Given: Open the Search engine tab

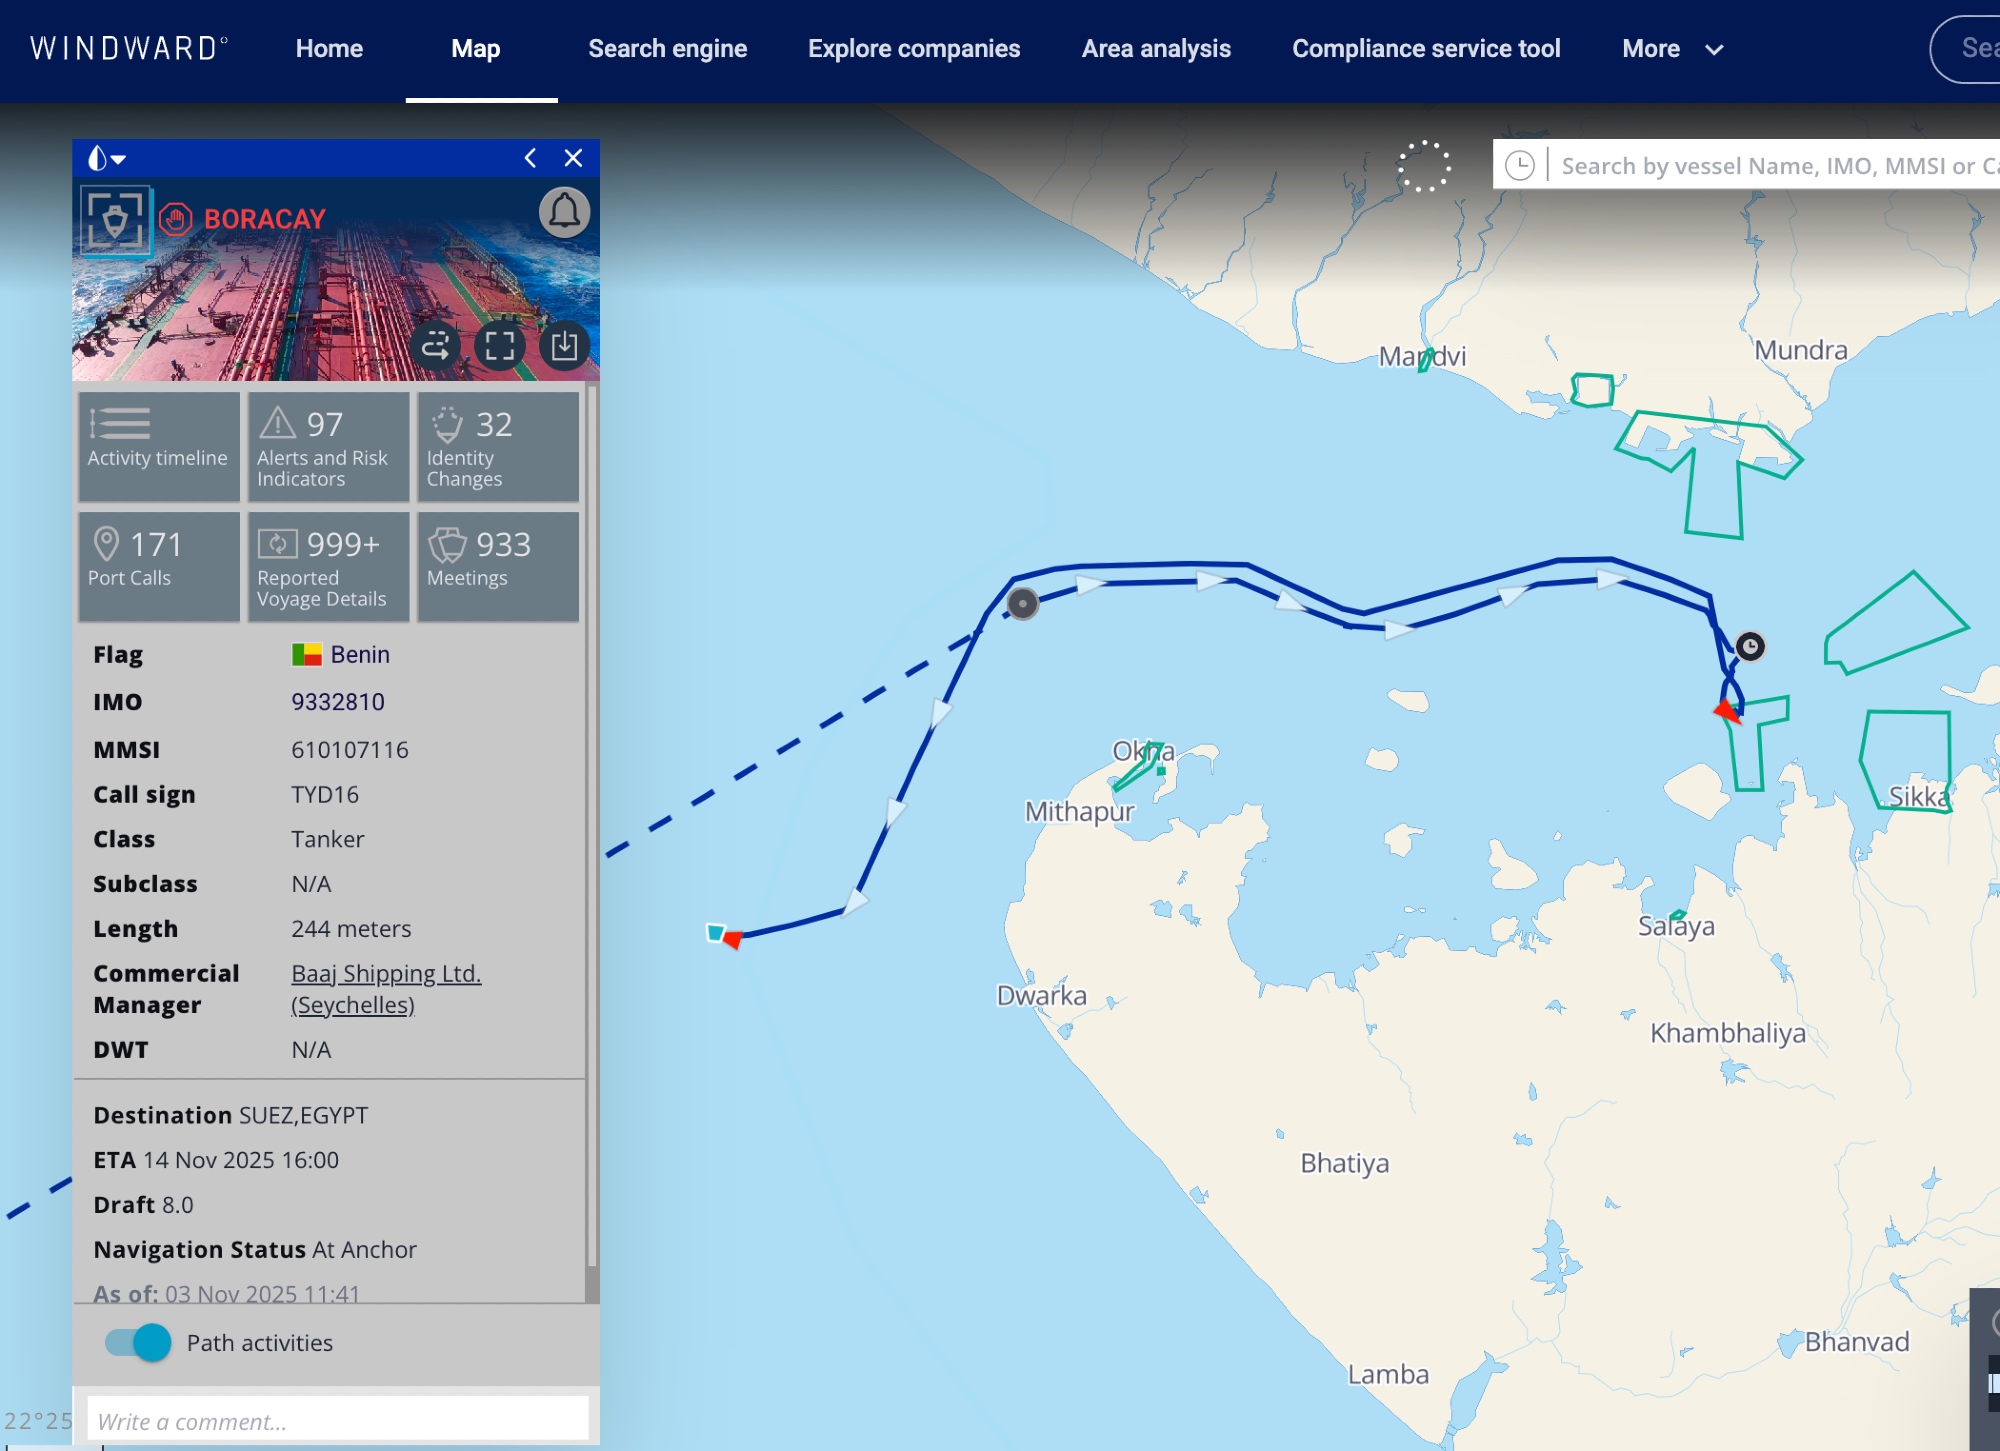Looking at the screenshot, I should [667, 49].
